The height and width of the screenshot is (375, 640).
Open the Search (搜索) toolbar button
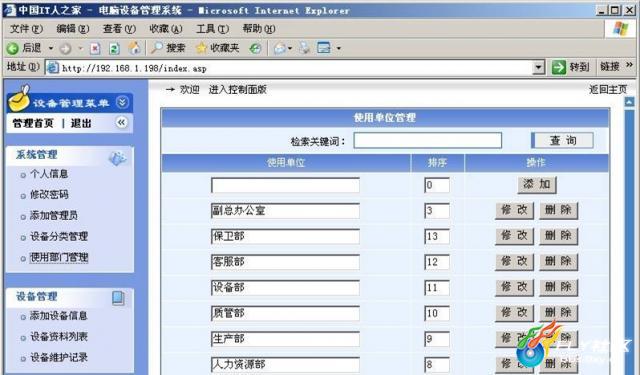pos(168,48)
